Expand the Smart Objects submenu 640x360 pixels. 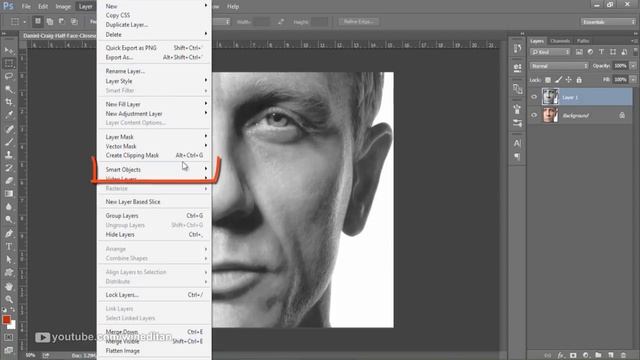click(x=155, y=169)
